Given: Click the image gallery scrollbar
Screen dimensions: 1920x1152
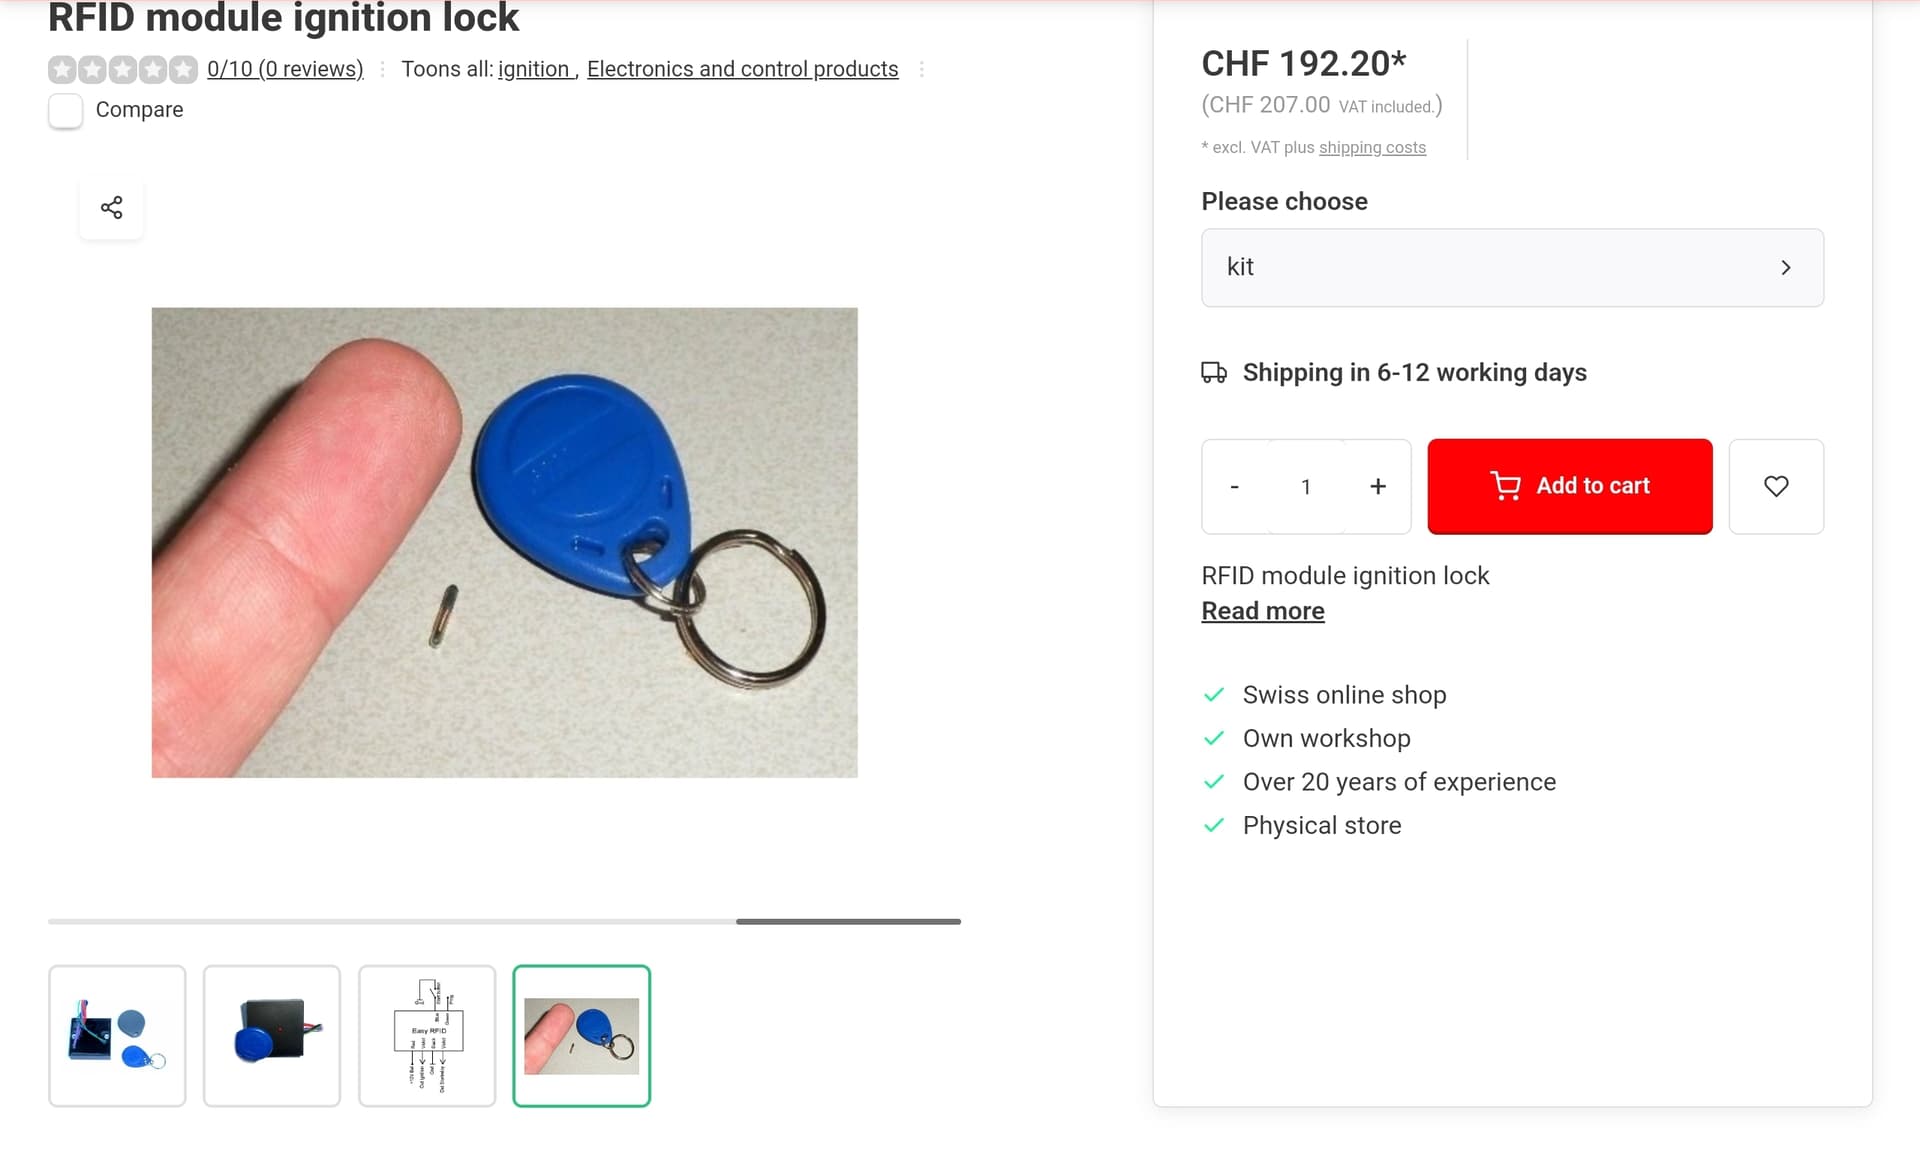Looking at the screenshot, I should [x=848, y=921].
